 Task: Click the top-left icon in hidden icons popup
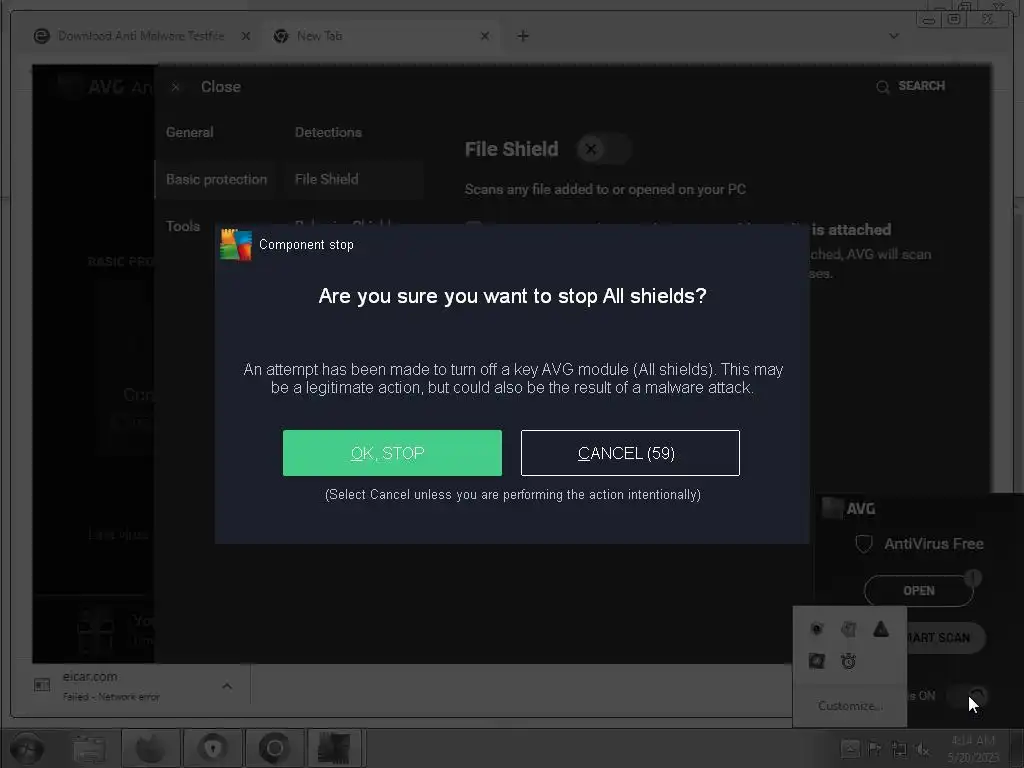click(816, 629)
